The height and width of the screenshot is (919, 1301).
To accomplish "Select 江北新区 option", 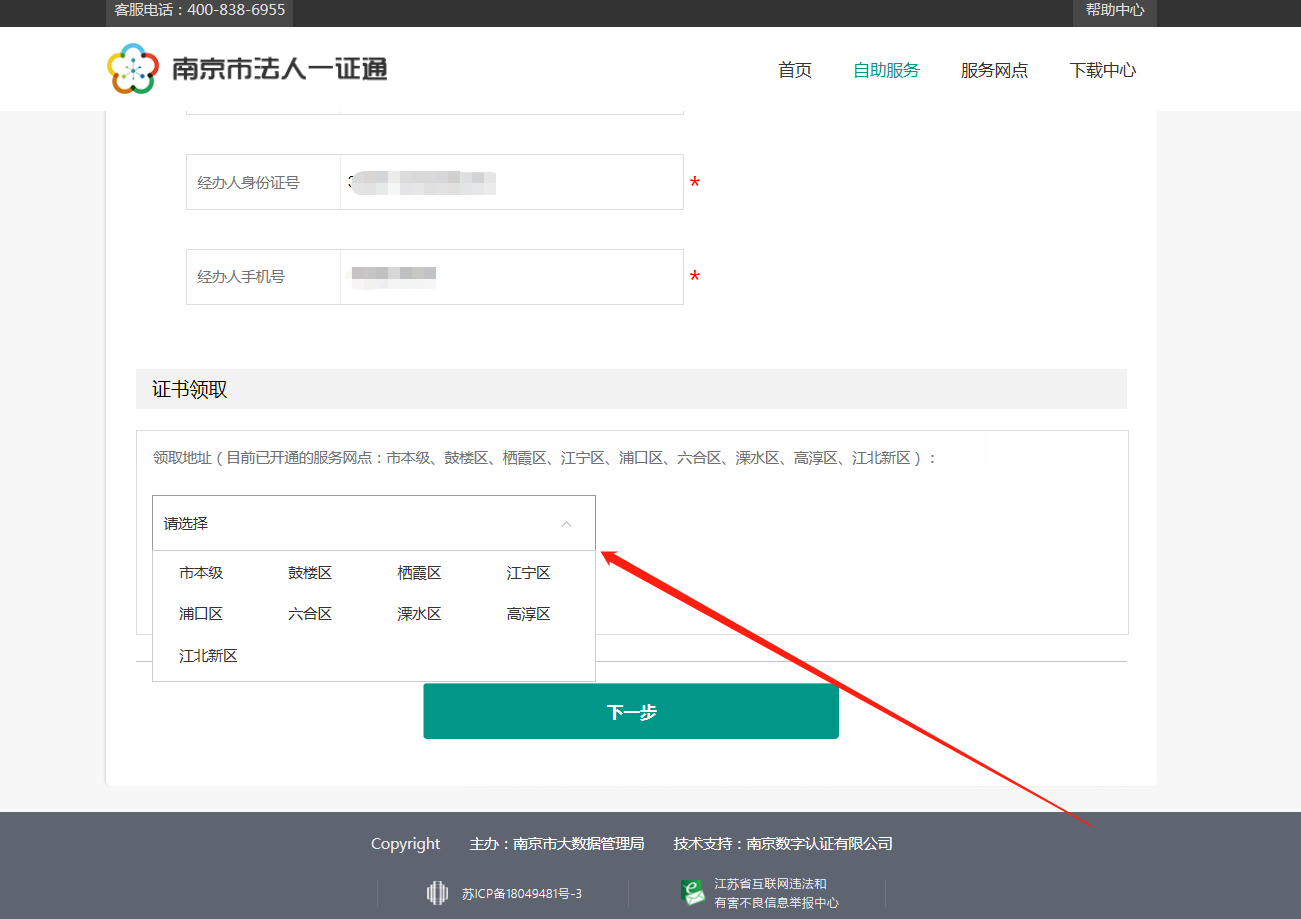I will (x=208, y=656).
